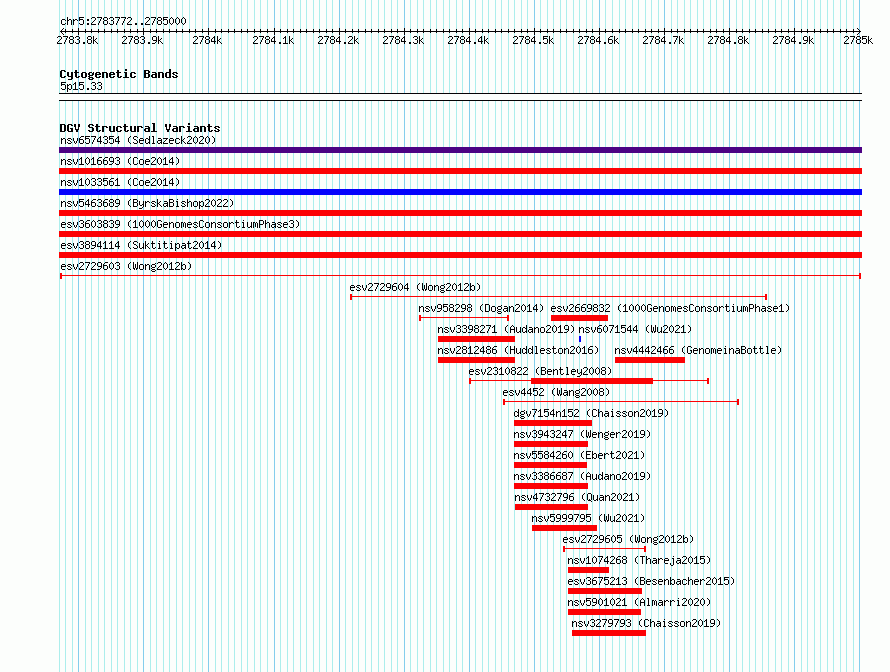
Task: Click esv2729603 (Wong2012b) label
Action: [x=126, y=266]
